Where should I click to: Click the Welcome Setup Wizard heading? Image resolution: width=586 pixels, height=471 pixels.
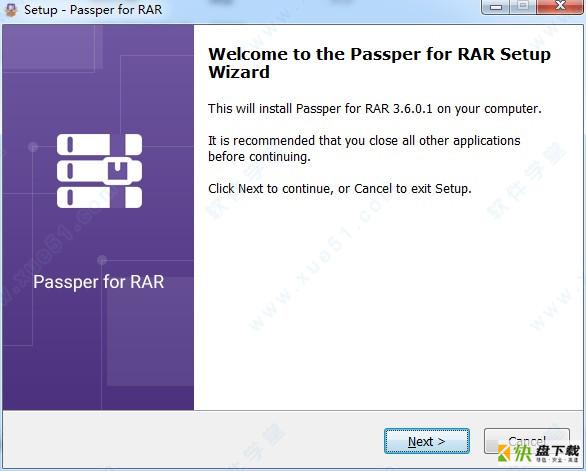[379, 63]
